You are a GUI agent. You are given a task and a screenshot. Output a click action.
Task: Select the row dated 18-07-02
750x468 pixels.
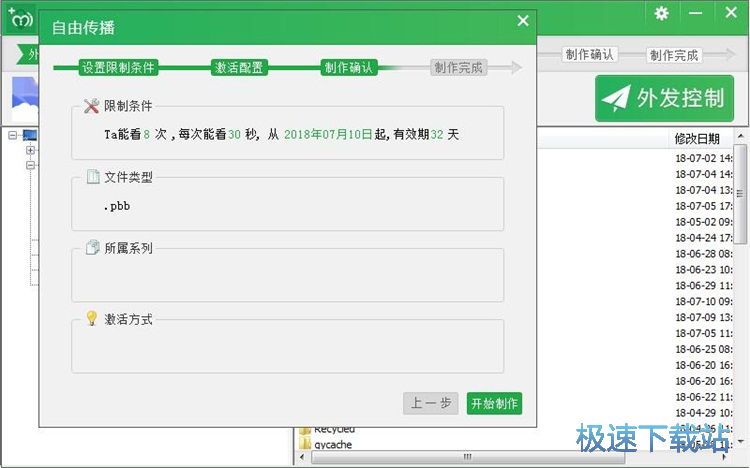(x=703, y=158)
